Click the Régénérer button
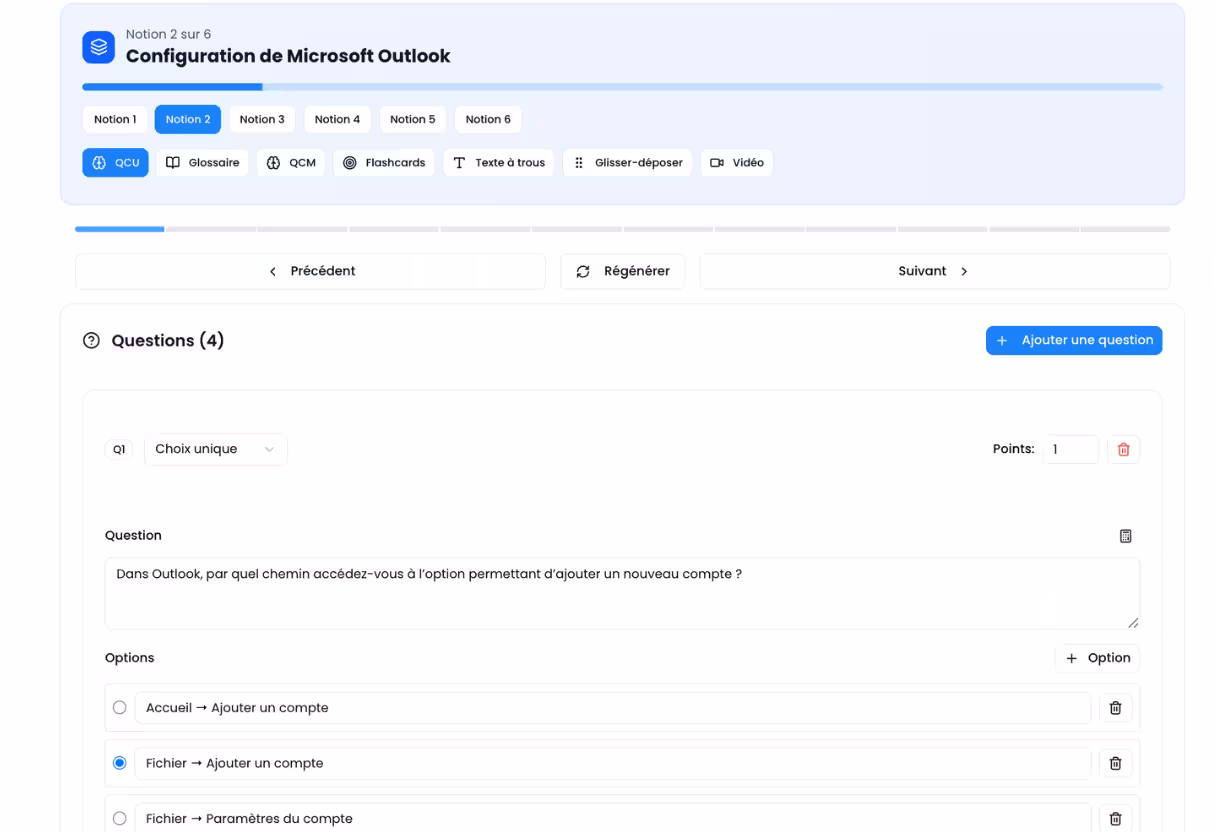1216x832 pixels. pyautogui.click(x=623, y=272)
